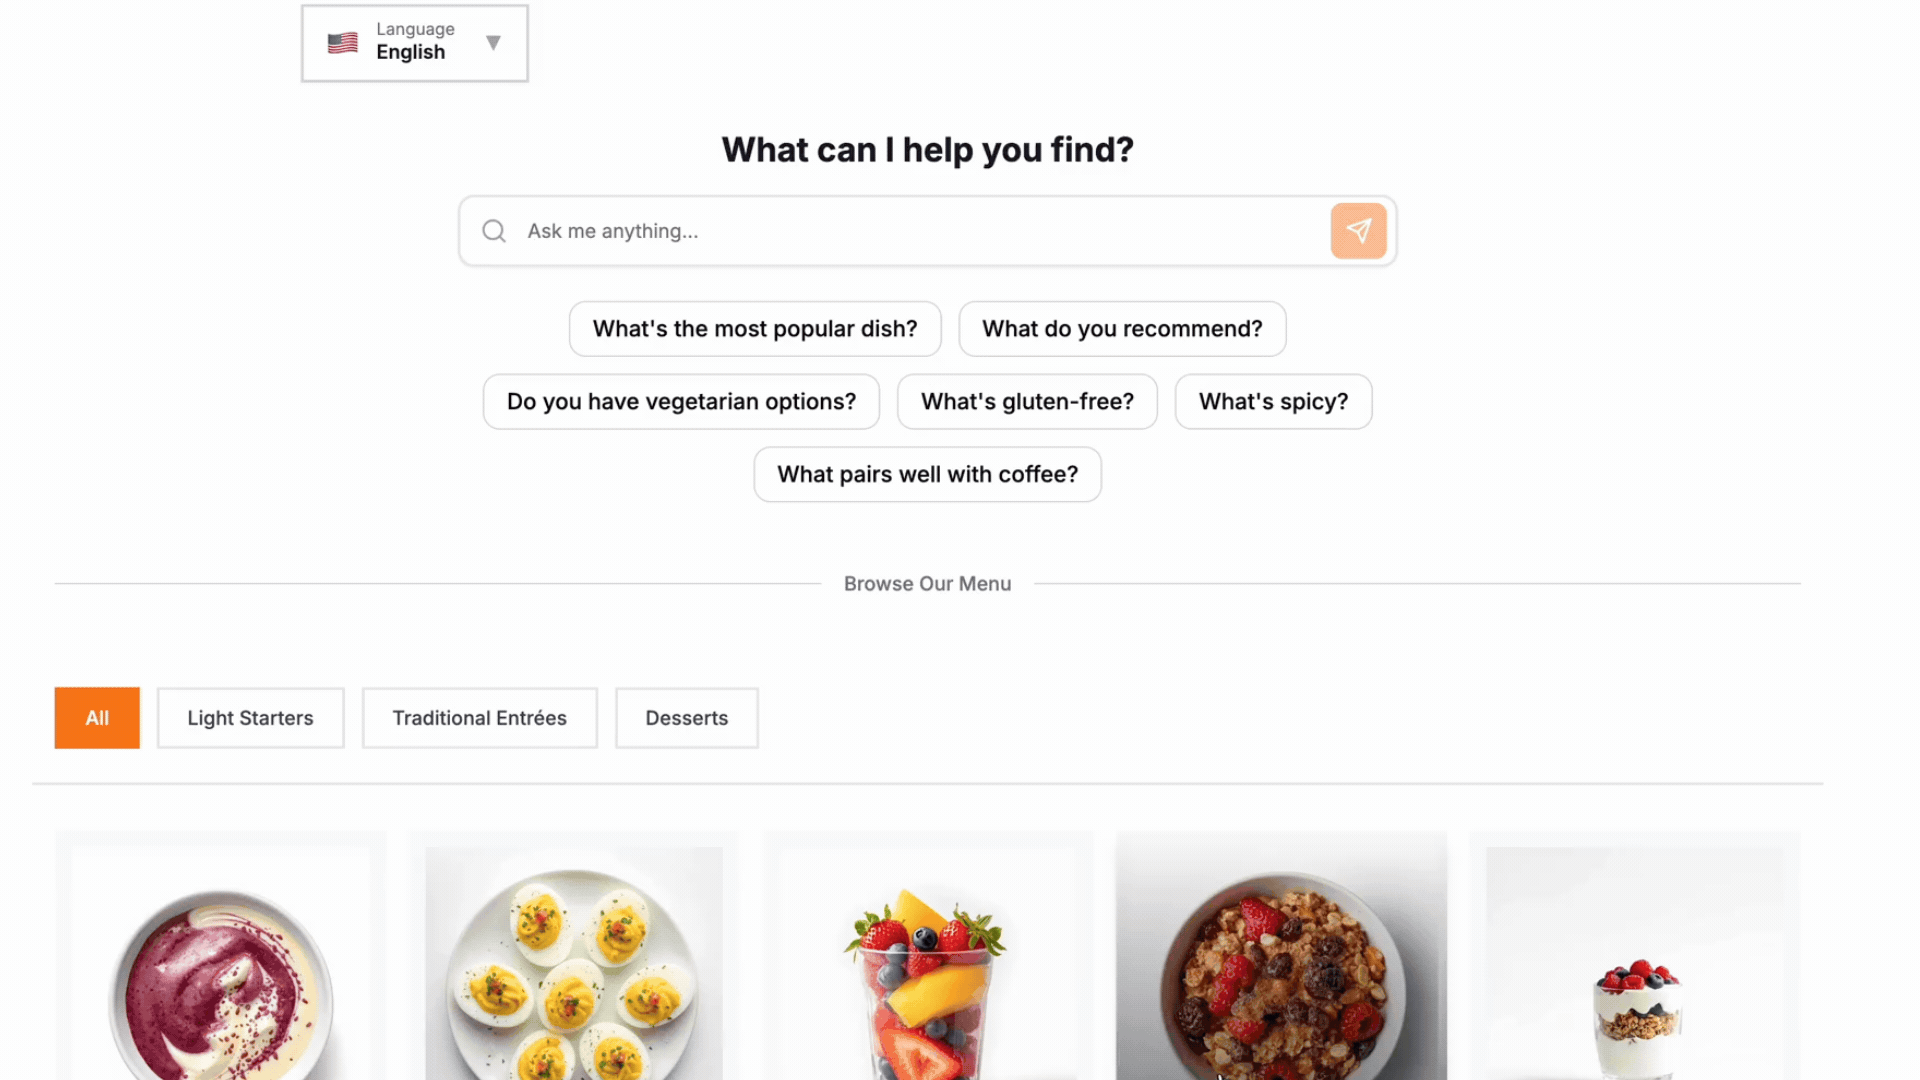Ask what pairs well with coffee
1920x1080 pixels.
927,474
